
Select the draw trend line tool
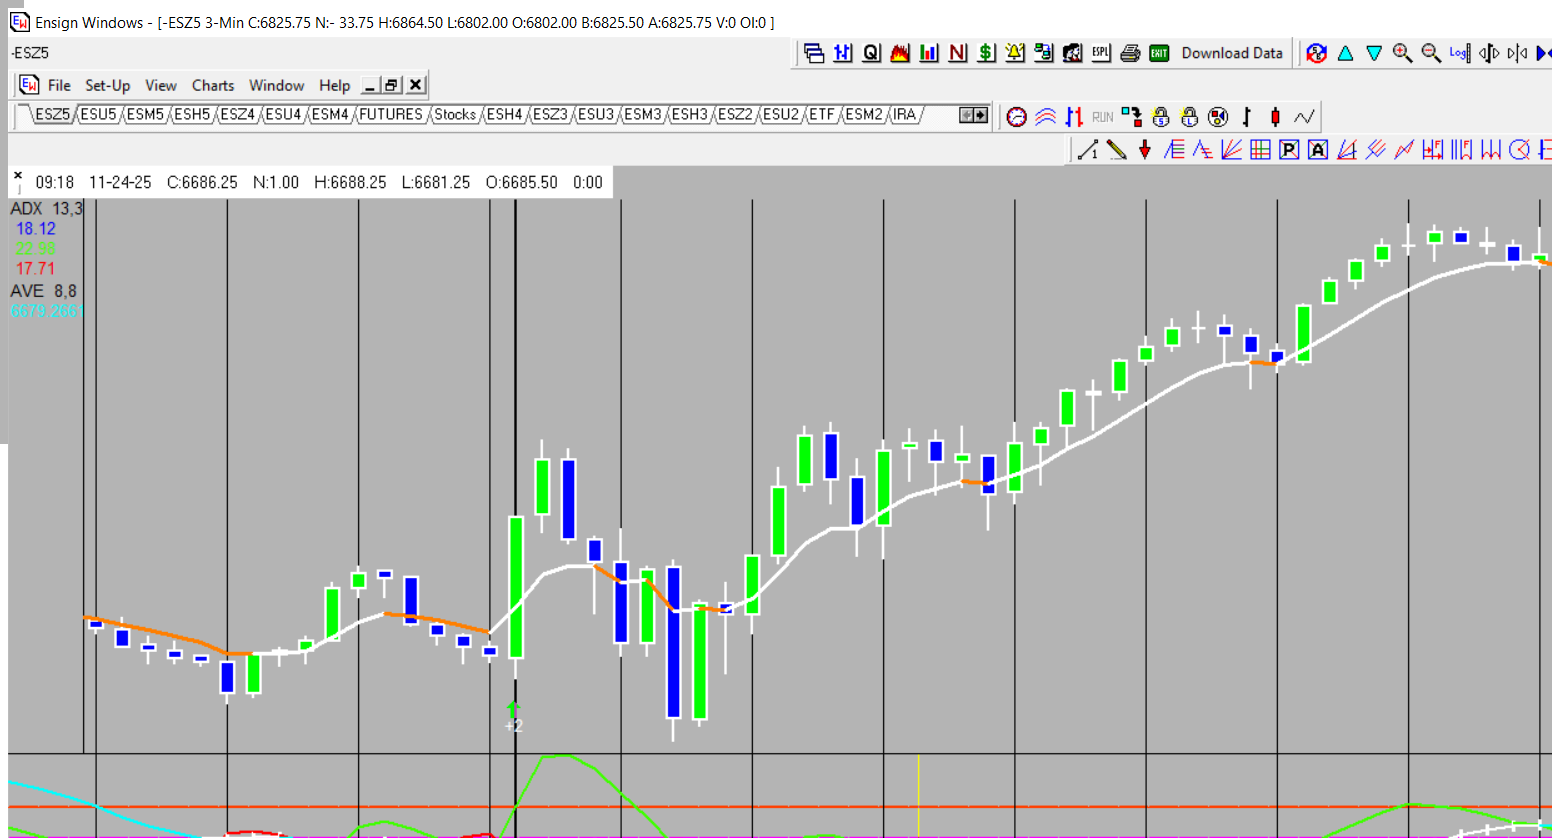(1088, 150)
